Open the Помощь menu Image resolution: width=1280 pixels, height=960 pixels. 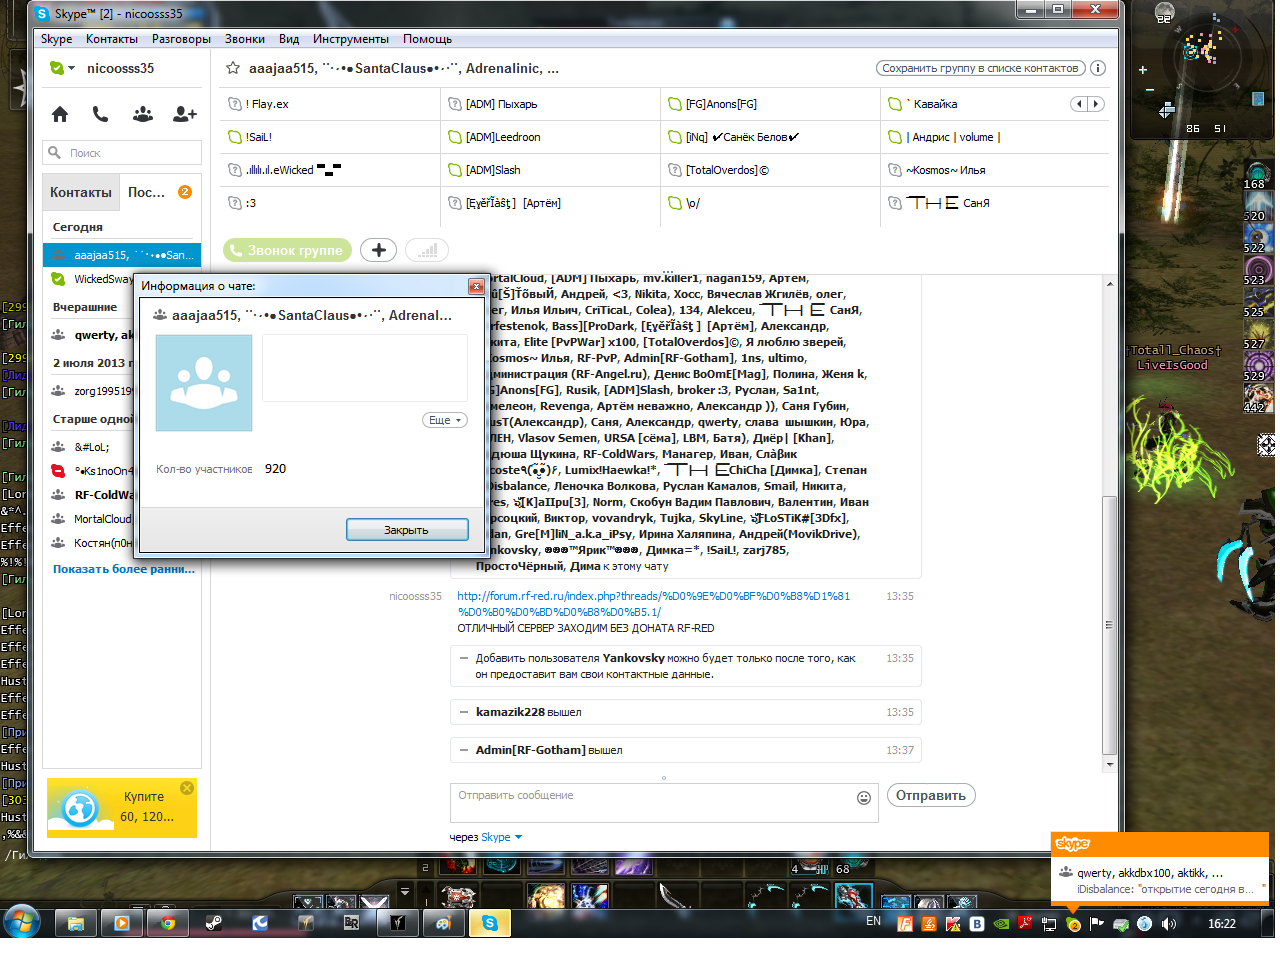click(x=427, y=39)
